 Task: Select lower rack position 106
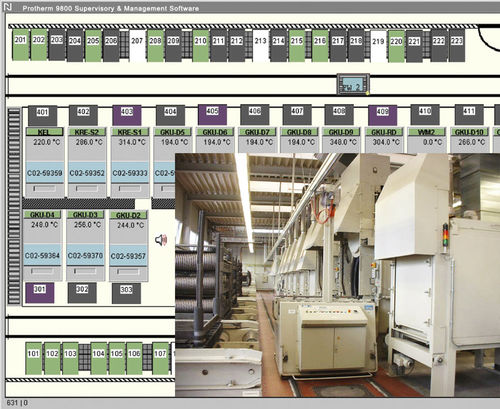tap(134, 358)
